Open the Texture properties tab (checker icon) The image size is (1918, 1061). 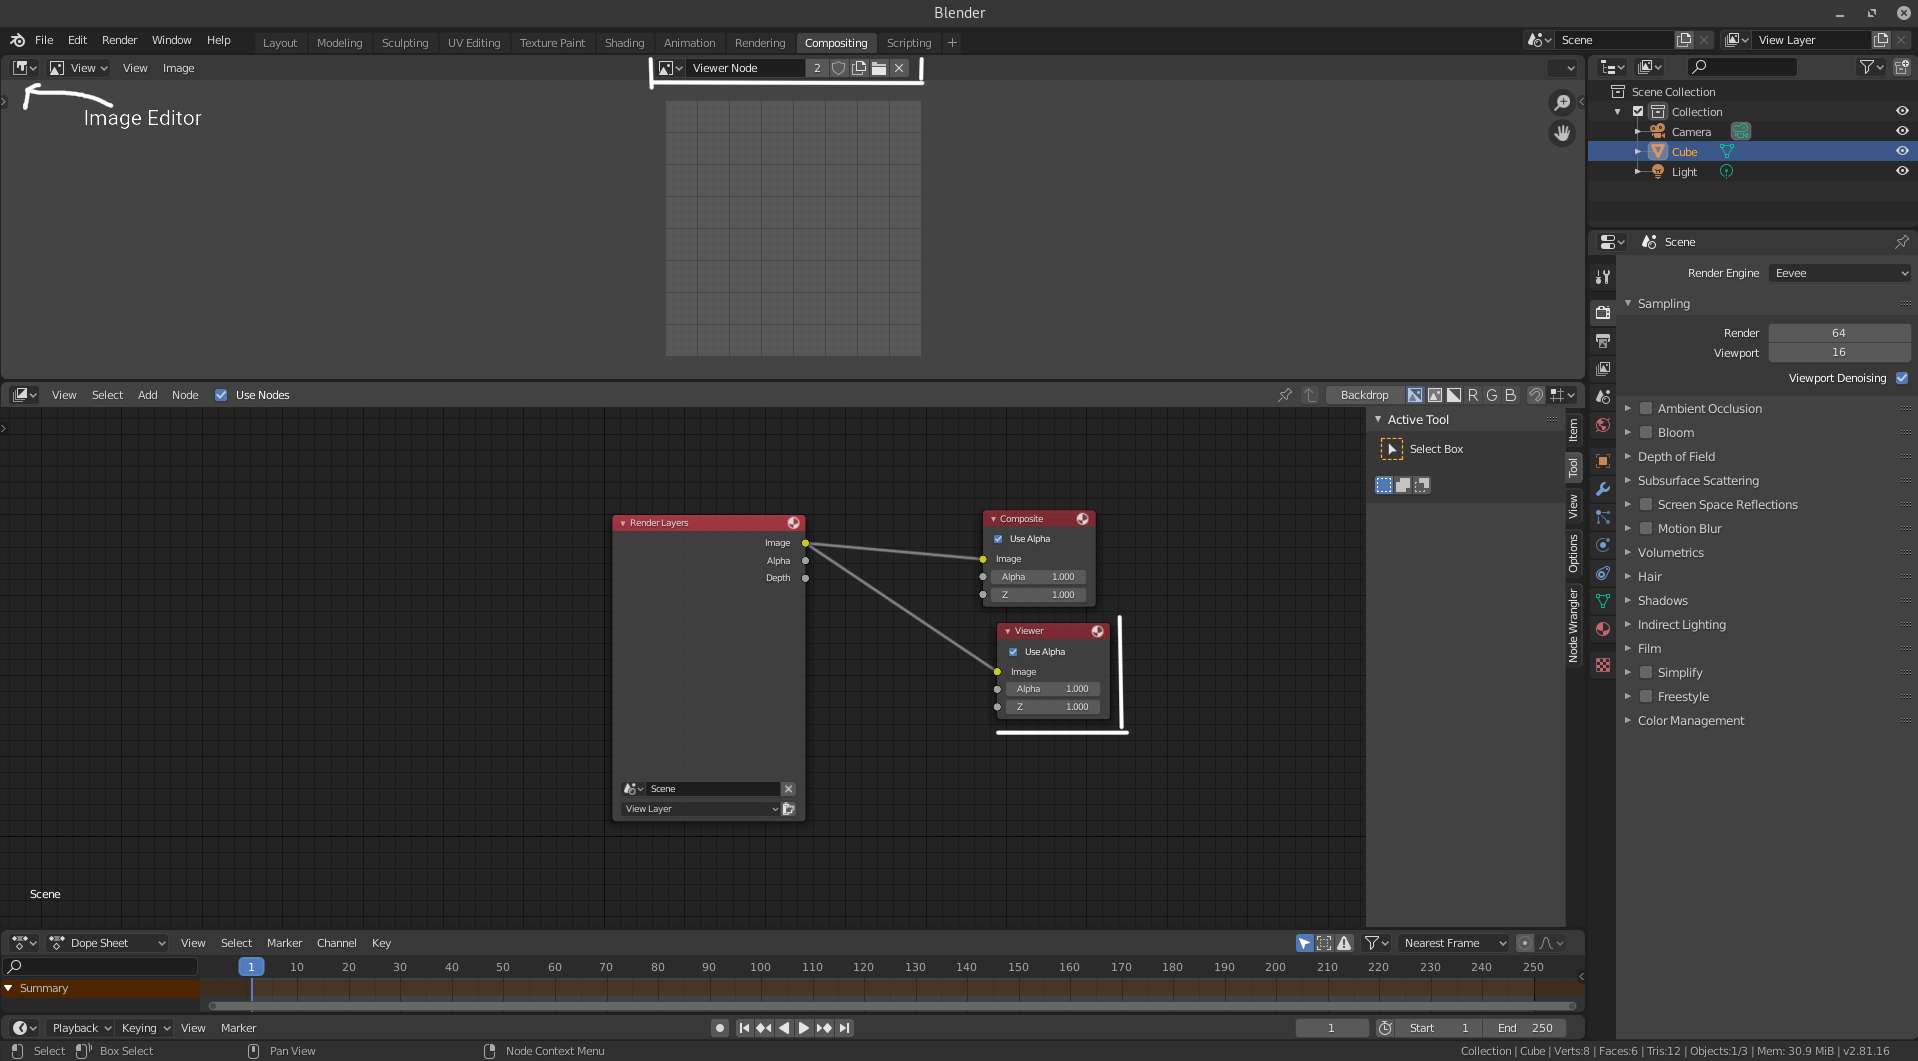point(1603,665)
